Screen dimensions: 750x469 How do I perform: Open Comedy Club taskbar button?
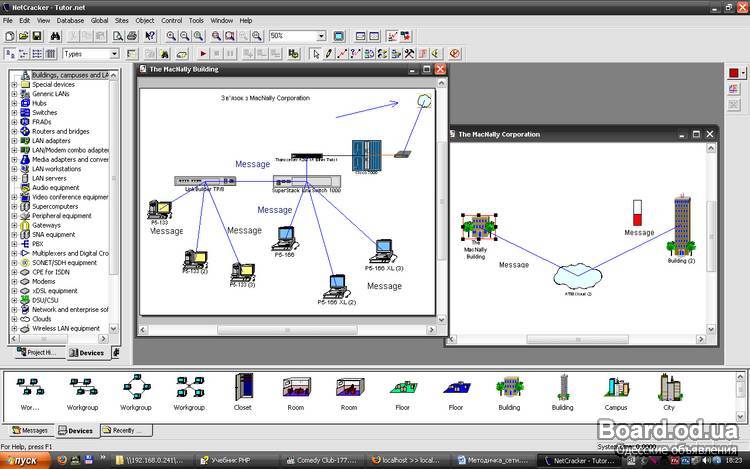(321, 460)
